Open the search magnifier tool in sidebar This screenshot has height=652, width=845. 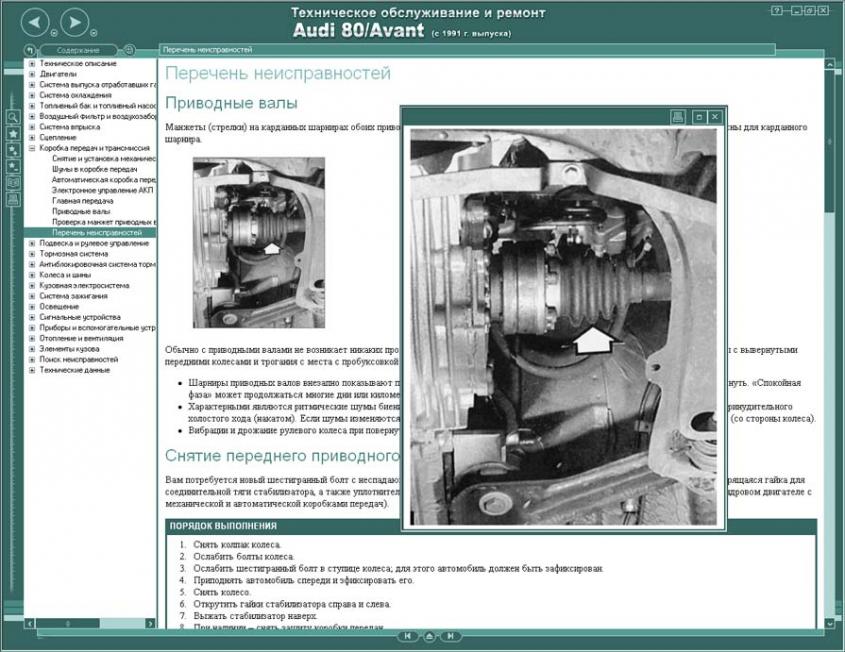[13, 117]
